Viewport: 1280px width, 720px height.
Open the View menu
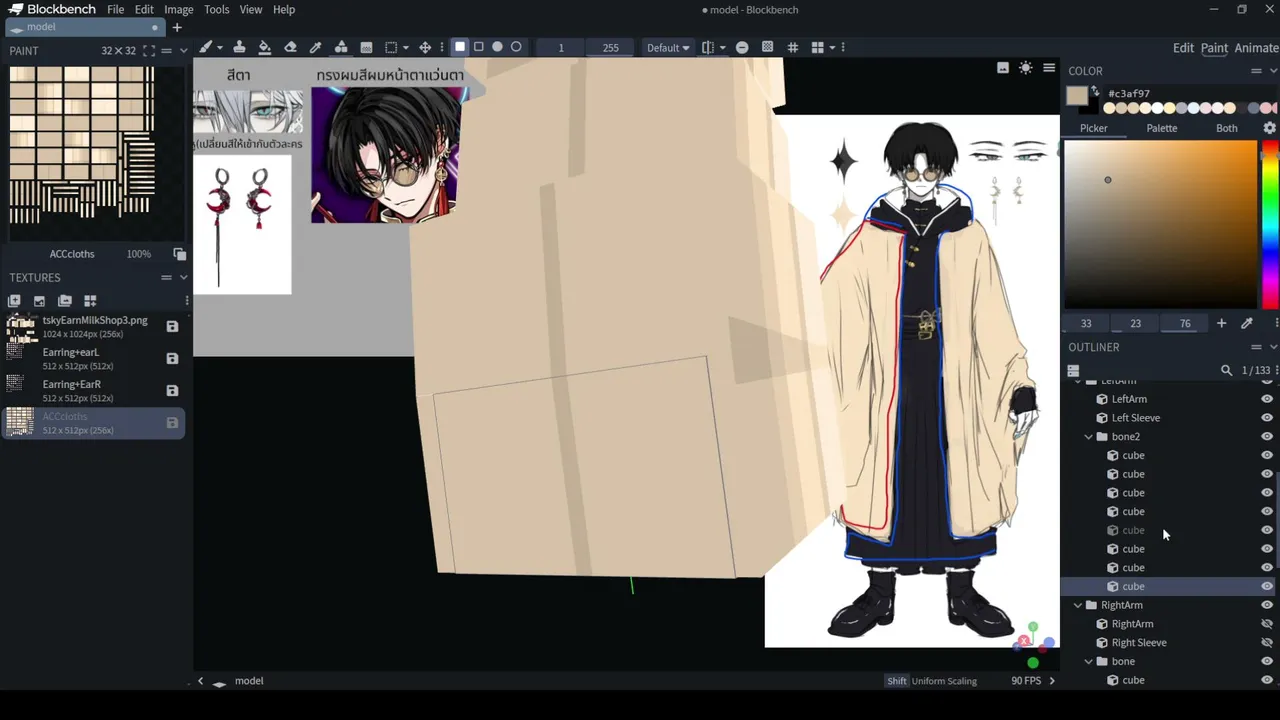tap(251, 9)
